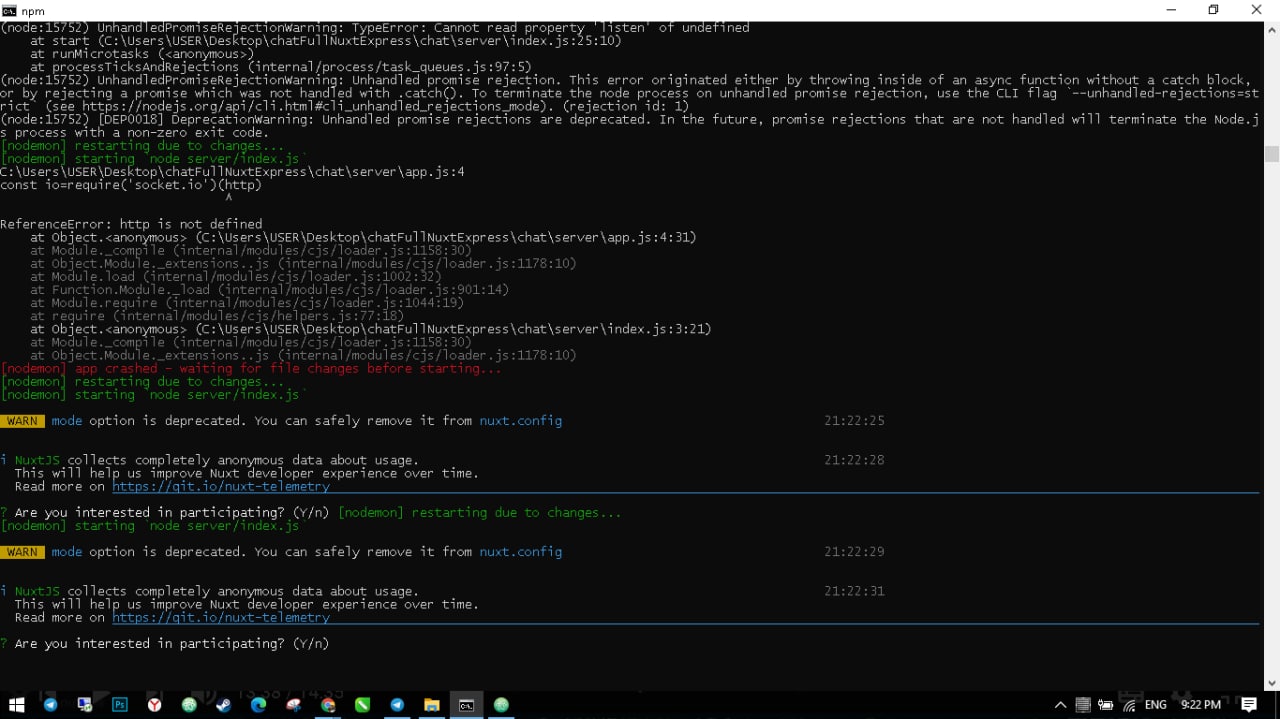Click the 'at processTicksAndRejections' stack line
Viewport: 1280px width, 719px height.
(x=280, y=67)
